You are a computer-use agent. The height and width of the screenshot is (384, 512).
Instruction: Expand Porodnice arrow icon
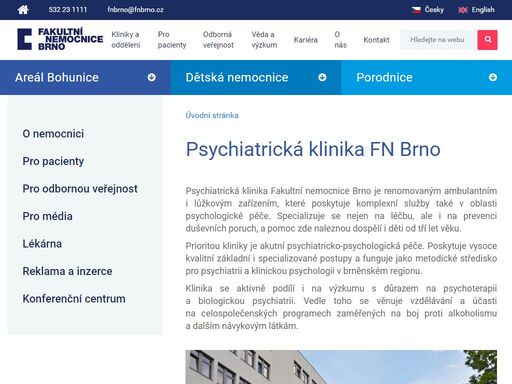point(493,77)
